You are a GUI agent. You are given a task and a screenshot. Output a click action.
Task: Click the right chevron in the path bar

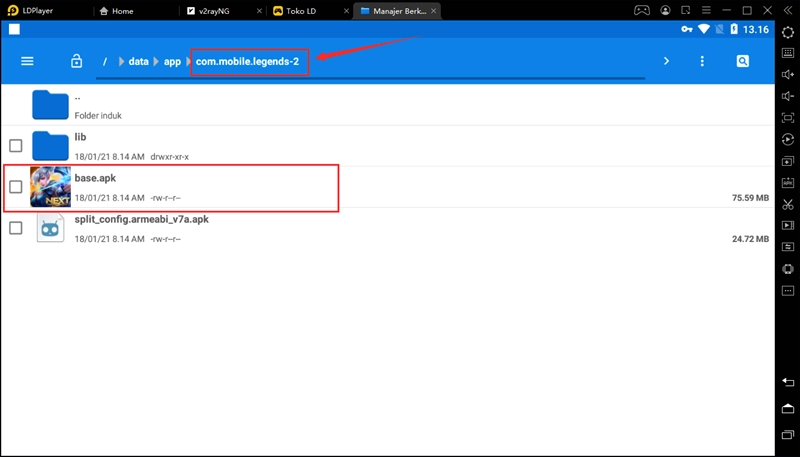666,61
